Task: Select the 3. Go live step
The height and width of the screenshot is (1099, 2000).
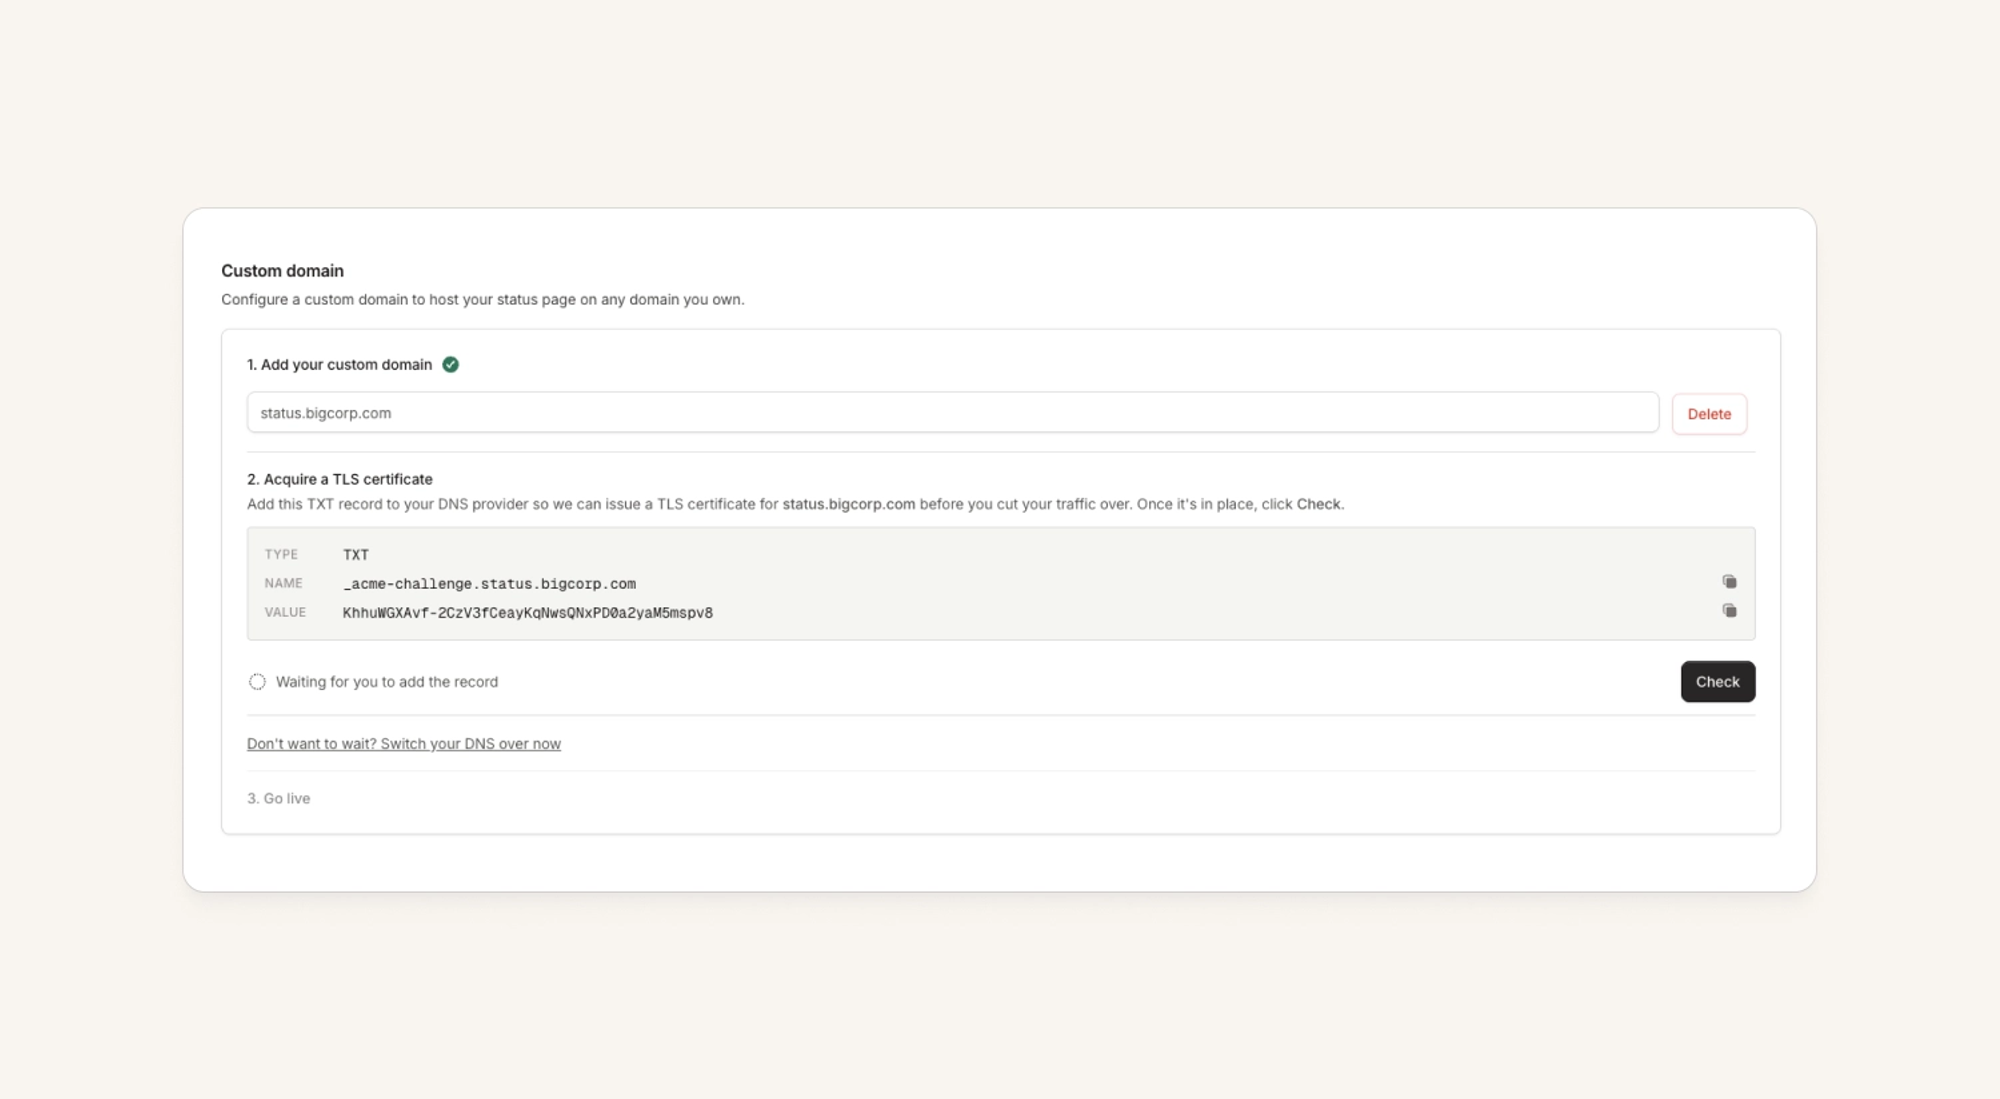Action: point(279,798)
